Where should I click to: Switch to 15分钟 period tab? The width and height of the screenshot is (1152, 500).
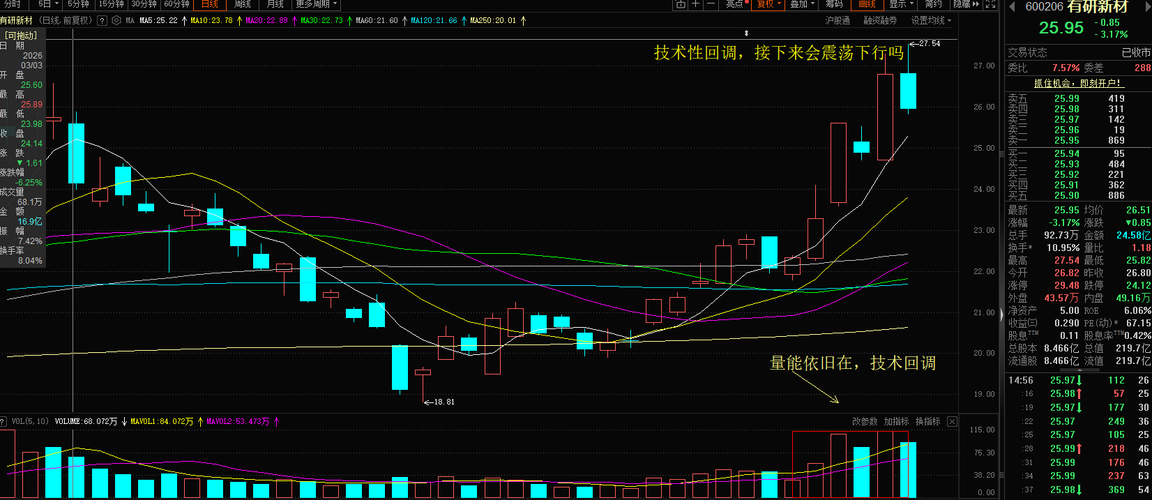[x=112, y=4]
